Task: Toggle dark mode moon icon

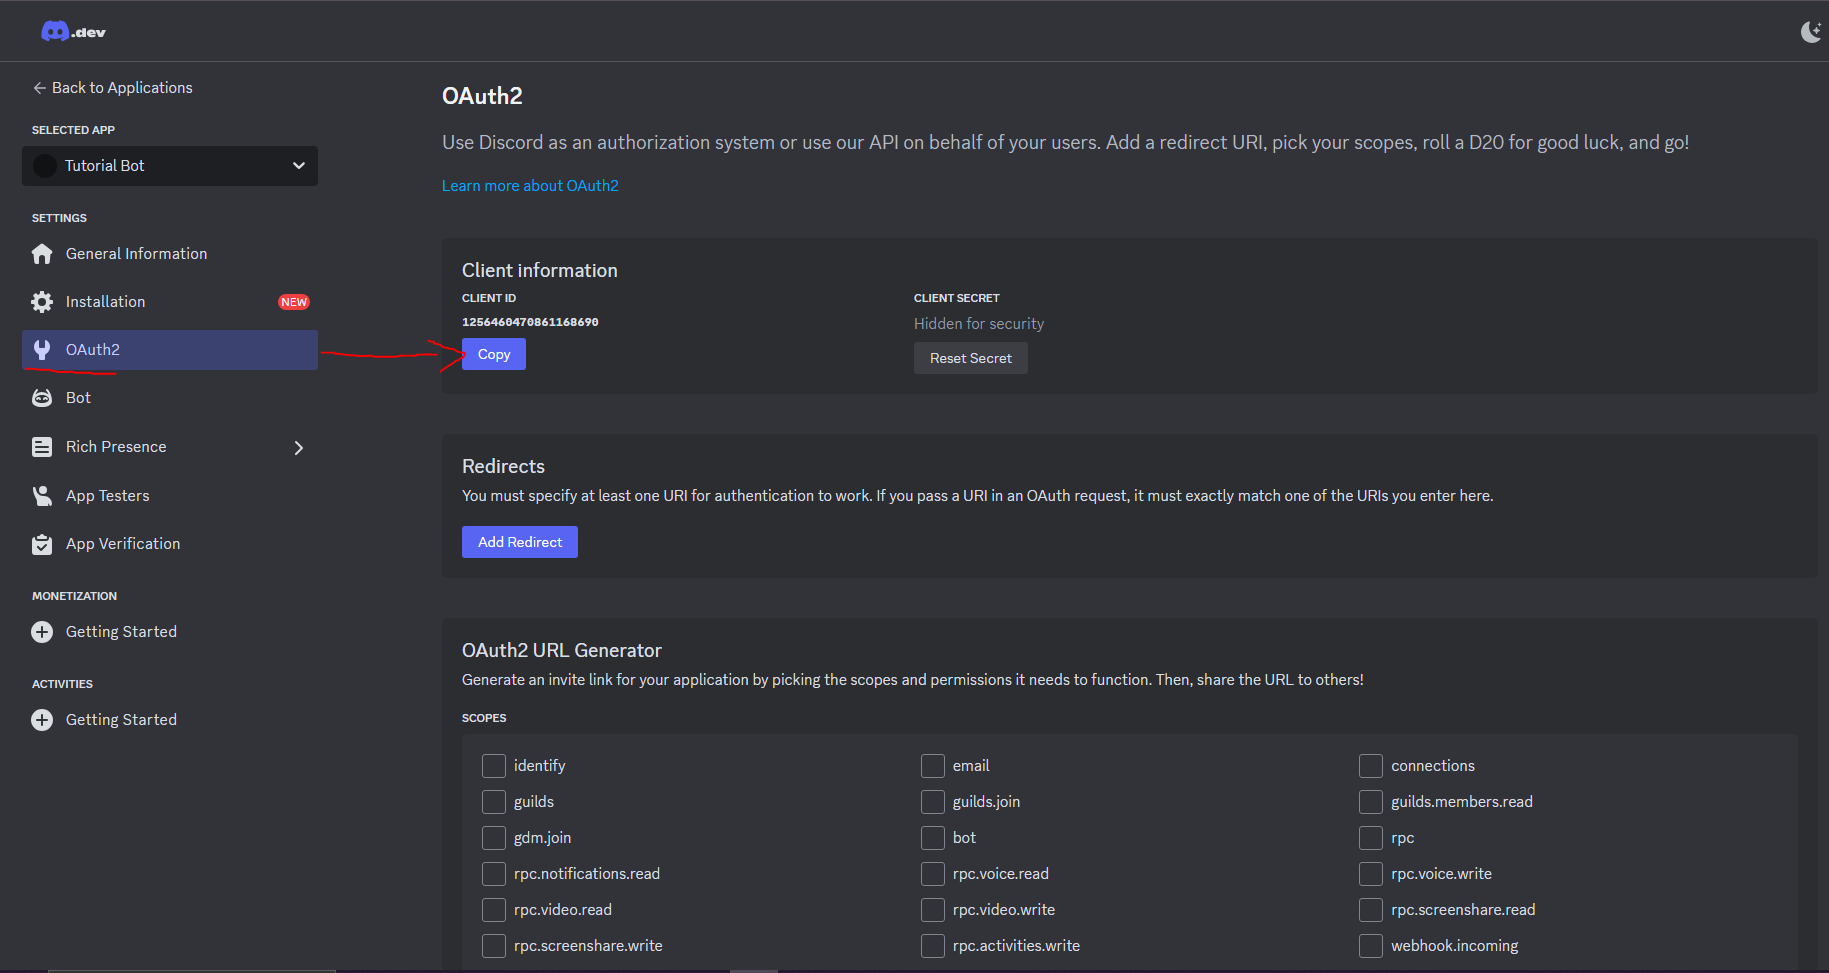Action: click(x=1810, y=32)
